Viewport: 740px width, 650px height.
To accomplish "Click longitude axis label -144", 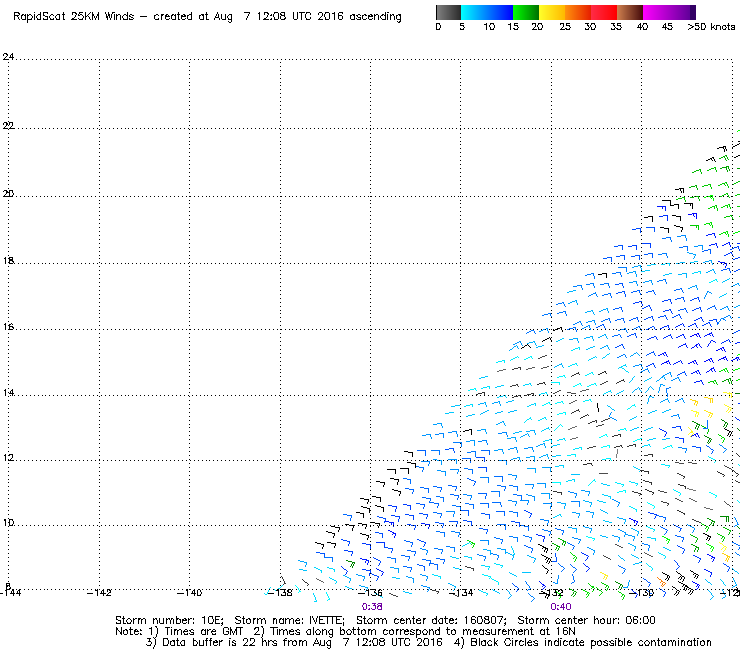I will click(x=10, y=593).
